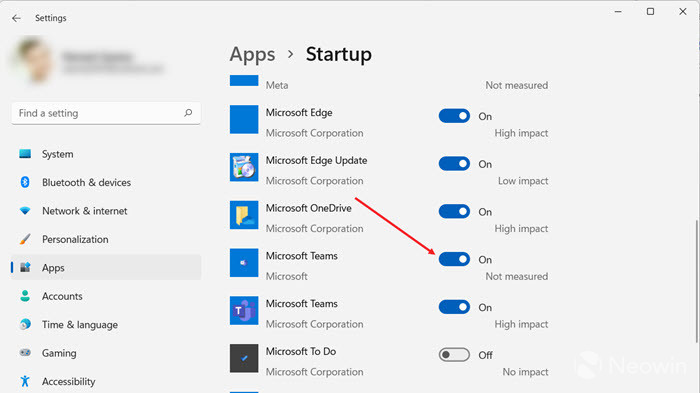
Task: Click the Startup breadcrumb heading
Action: pyautogui.click(x=338, y=54)
